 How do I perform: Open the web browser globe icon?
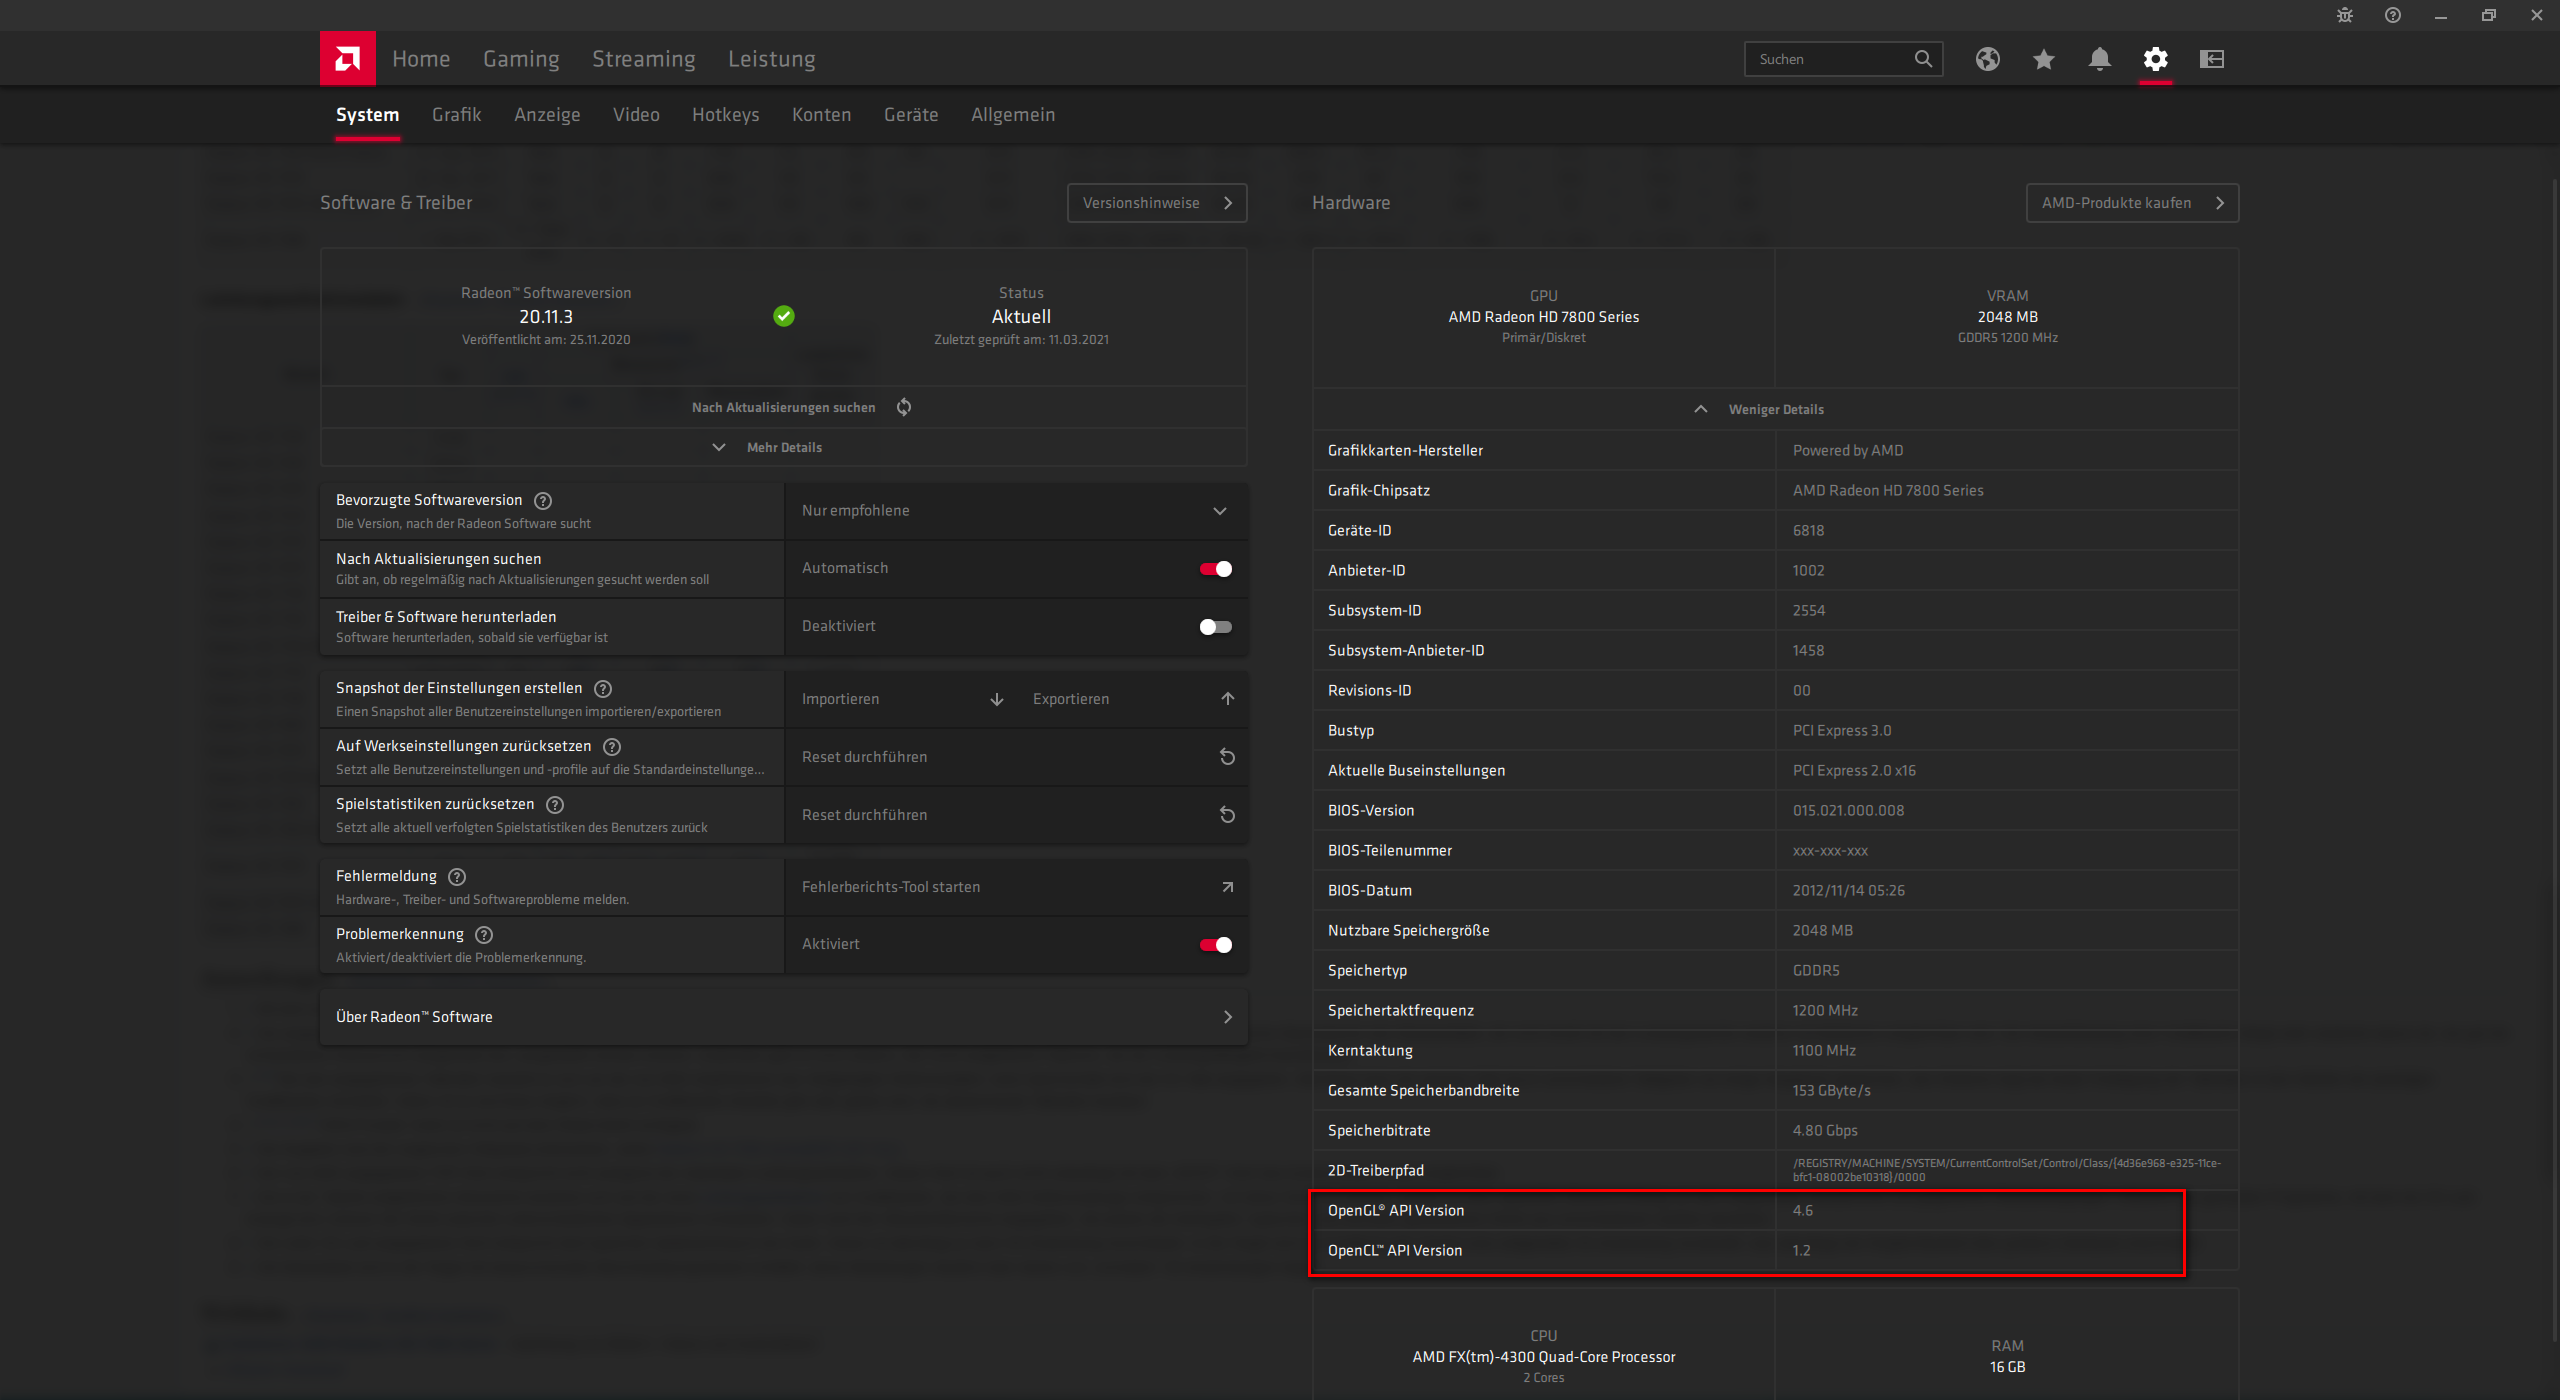1987,59
